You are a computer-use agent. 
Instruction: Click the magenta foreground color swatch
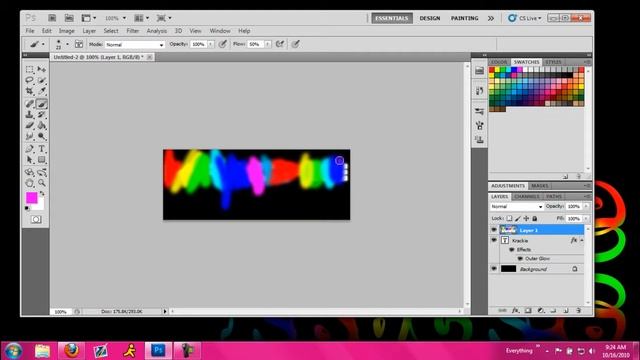tap(32, 198)
